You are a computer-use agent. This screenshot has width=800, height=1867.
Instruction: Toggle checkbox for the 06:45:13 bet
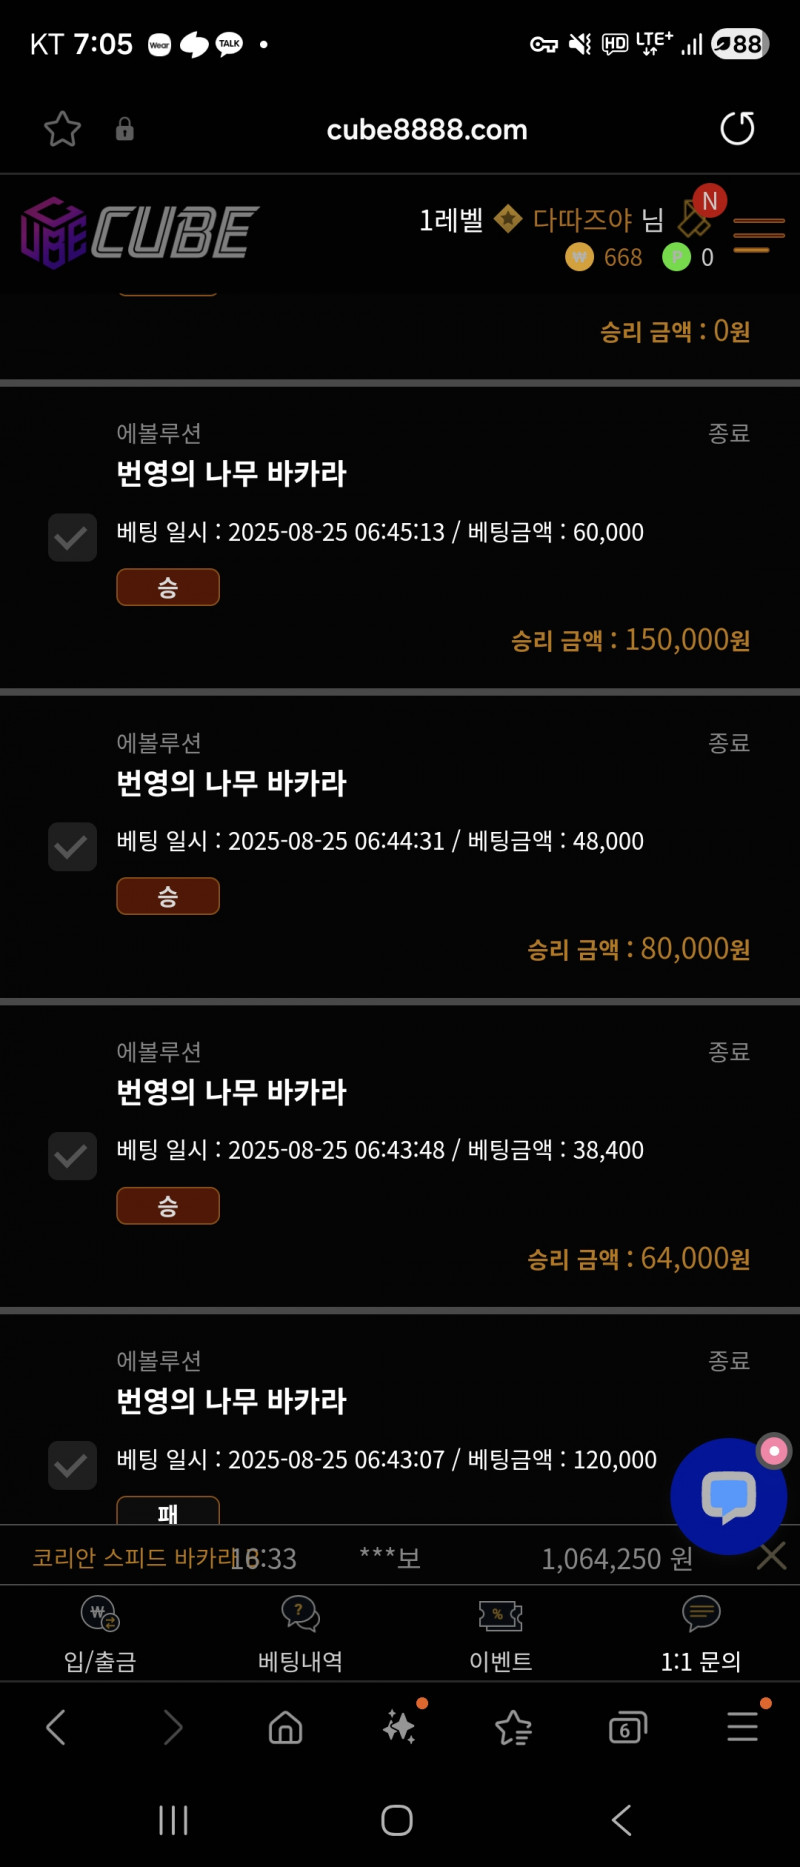pos(72,538)
